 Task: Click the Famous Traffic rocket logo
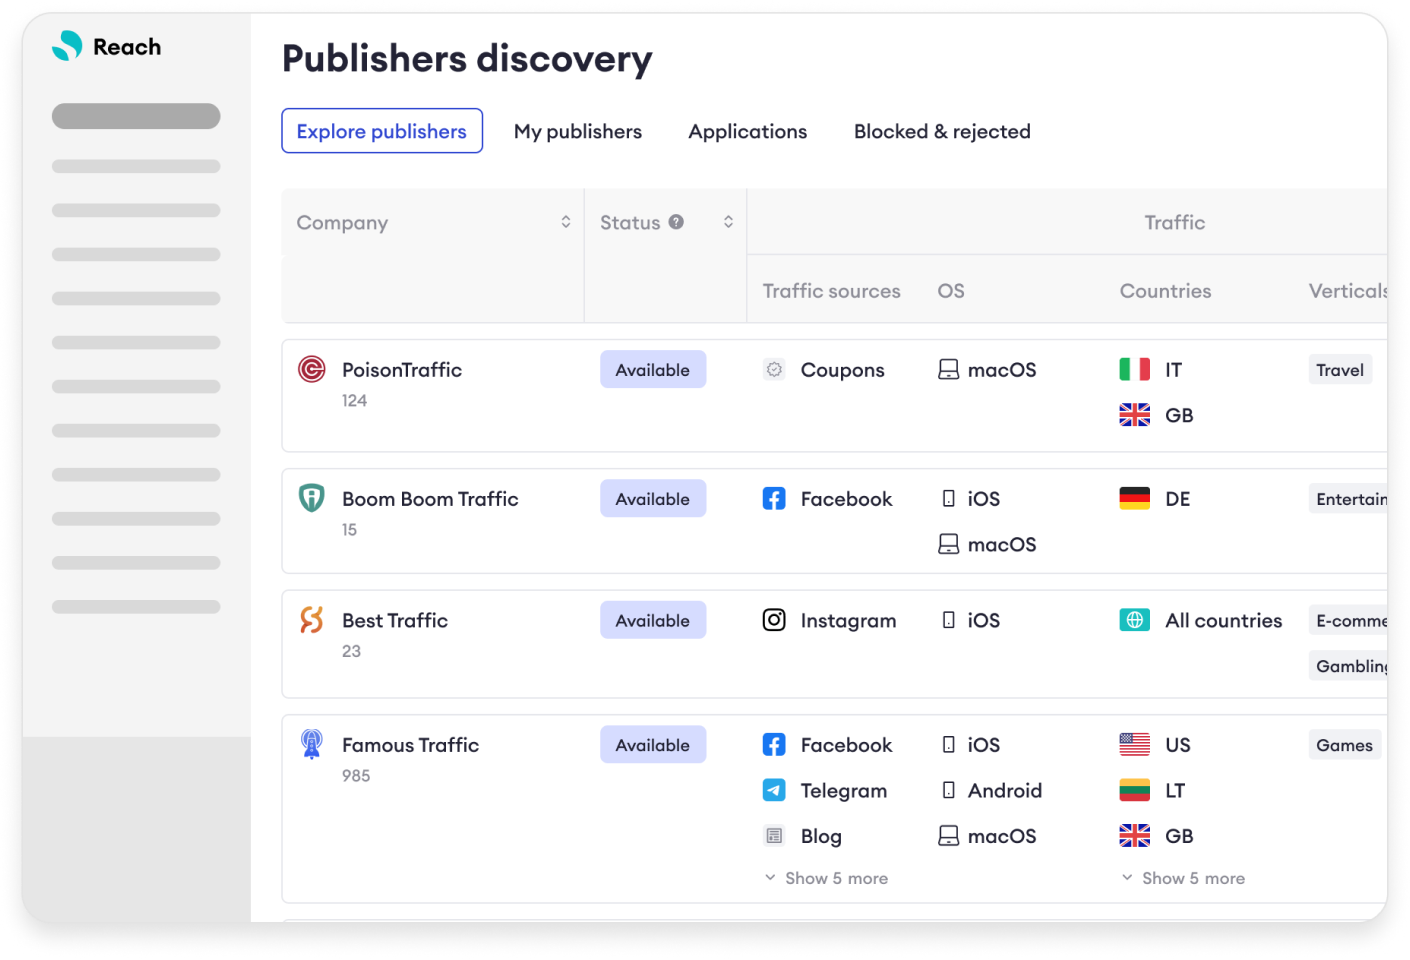coord(312,744)
